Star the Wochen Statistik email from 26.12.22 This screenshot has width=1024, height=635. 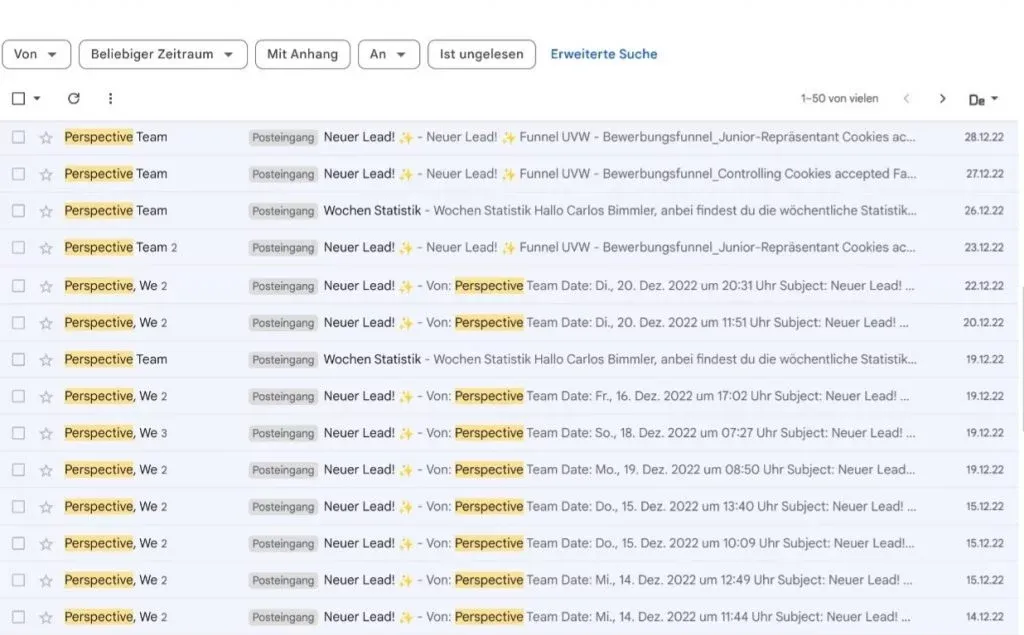46,212
